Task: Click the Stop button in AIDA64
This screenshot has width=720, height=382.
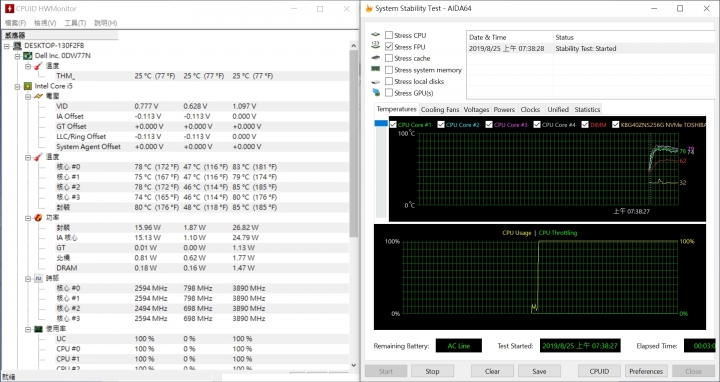Action: pos(432,371)
